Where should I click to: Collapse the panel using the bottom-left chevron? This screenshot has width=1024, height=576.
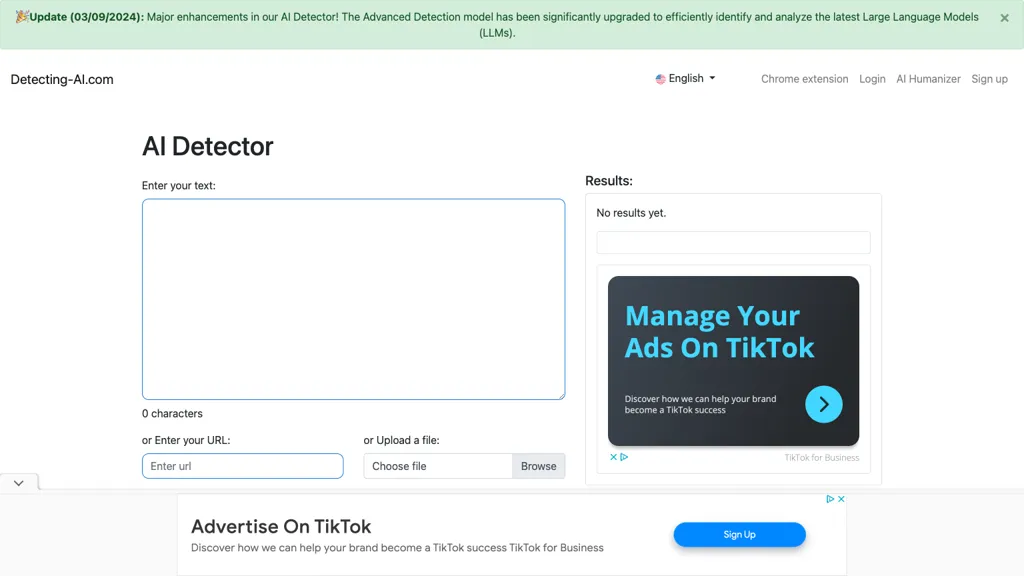click(x=18, y=482)
